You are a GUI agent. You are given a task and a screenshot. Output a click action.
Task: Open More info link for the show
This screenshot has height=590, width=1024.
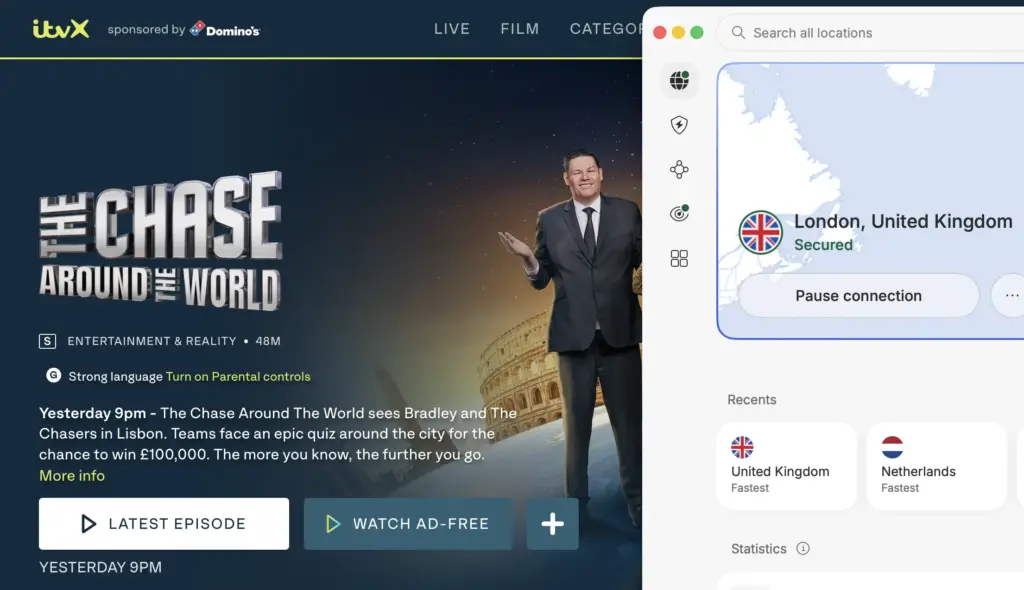72,476
